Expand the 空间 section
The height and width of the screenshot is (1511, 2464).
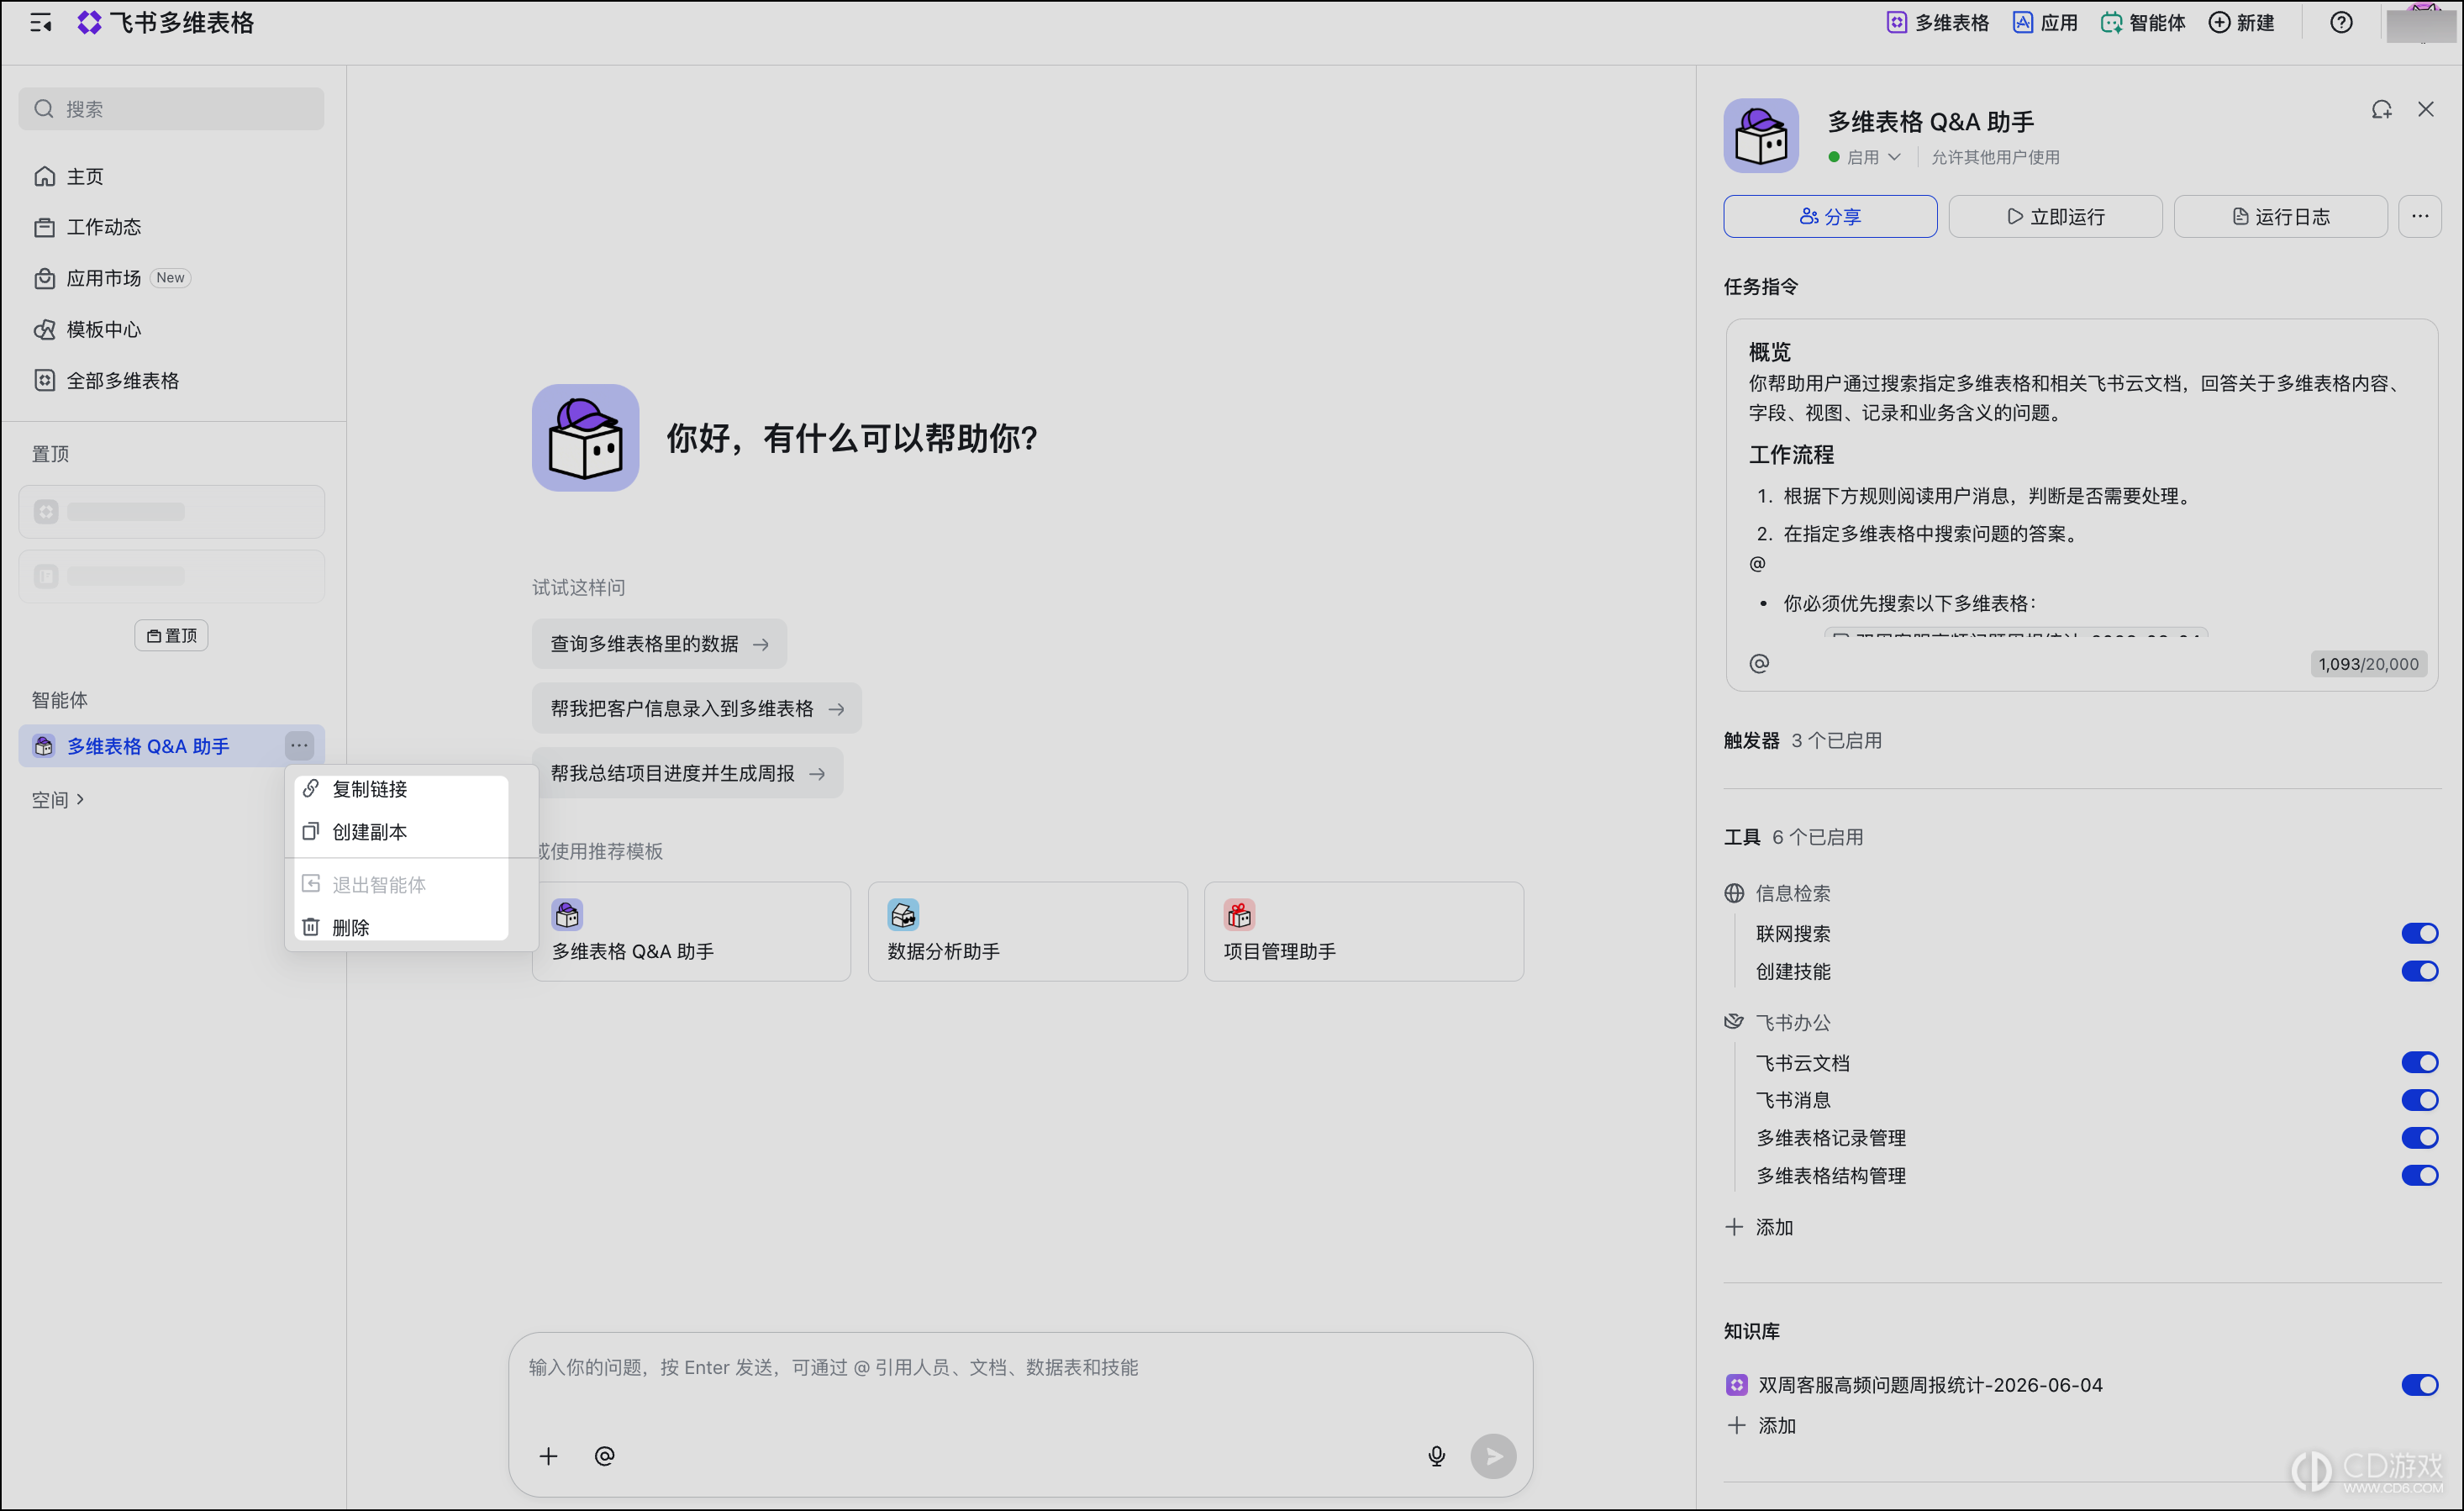coord(57,799)
